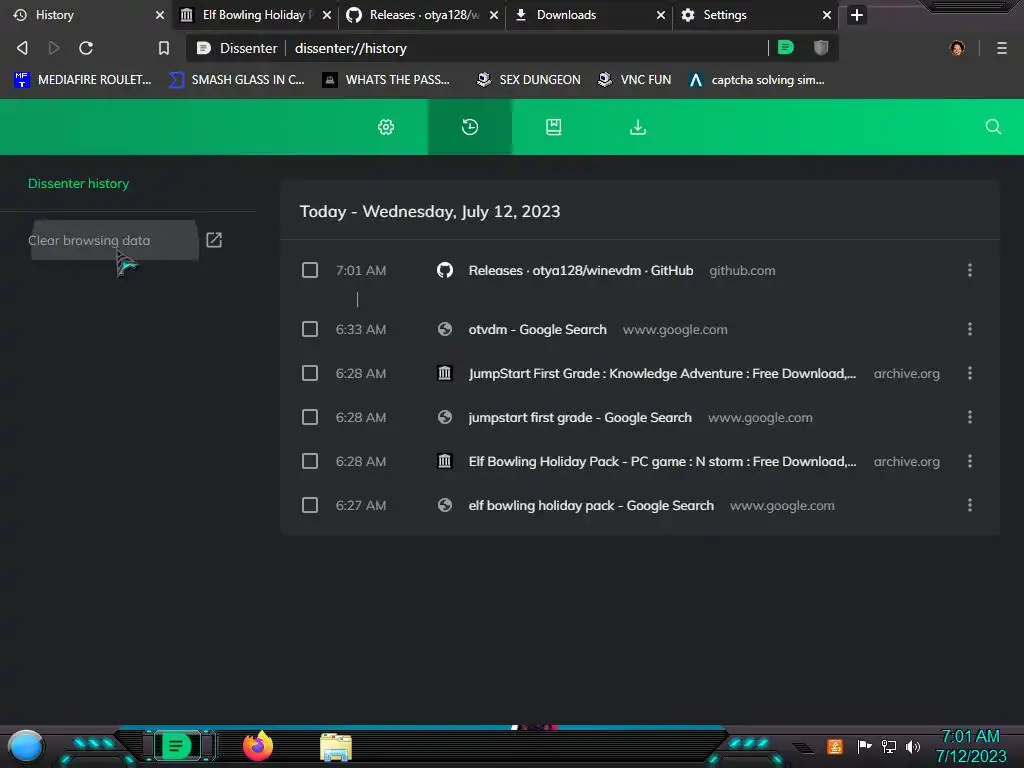Open the Action Center flag tray icon
Screen dimensions: 1024x768
tap(865, 746)
